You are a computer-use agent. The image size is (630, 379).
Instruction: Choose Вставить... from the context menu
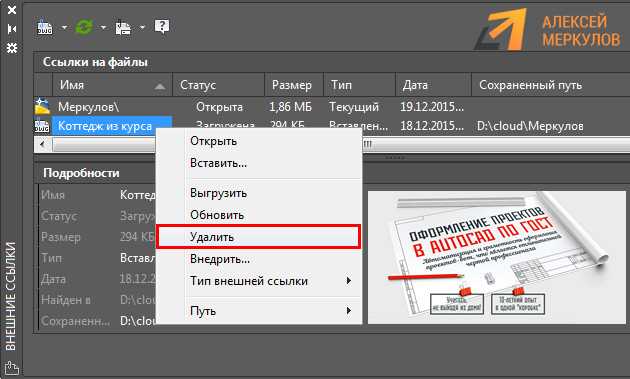(259, 163)
